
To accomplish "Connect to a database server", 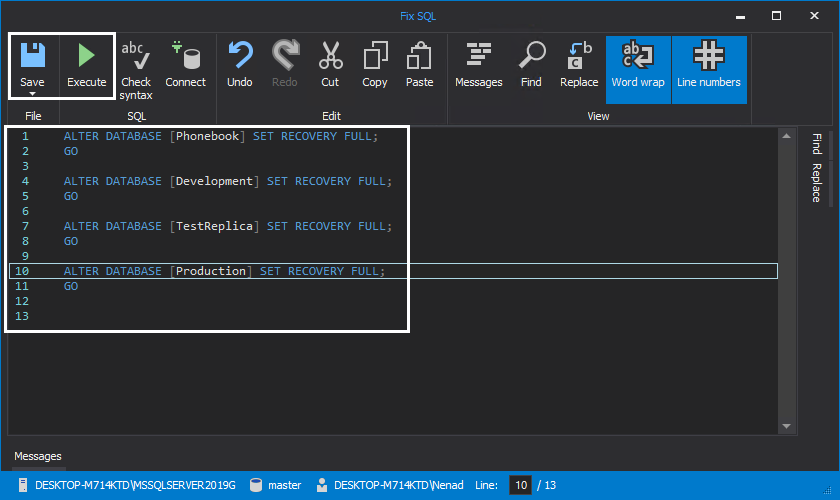I will click(185, 65).
